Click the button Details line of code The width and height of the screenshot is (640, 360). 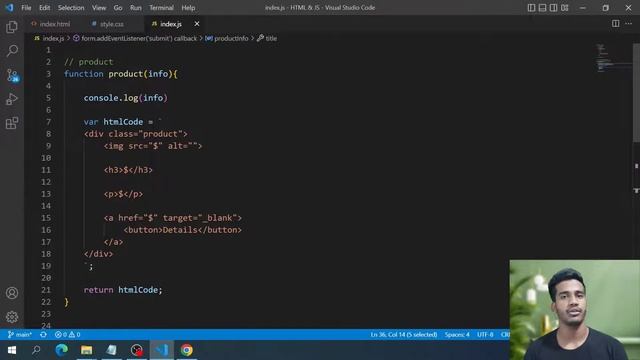click(182, 230)
